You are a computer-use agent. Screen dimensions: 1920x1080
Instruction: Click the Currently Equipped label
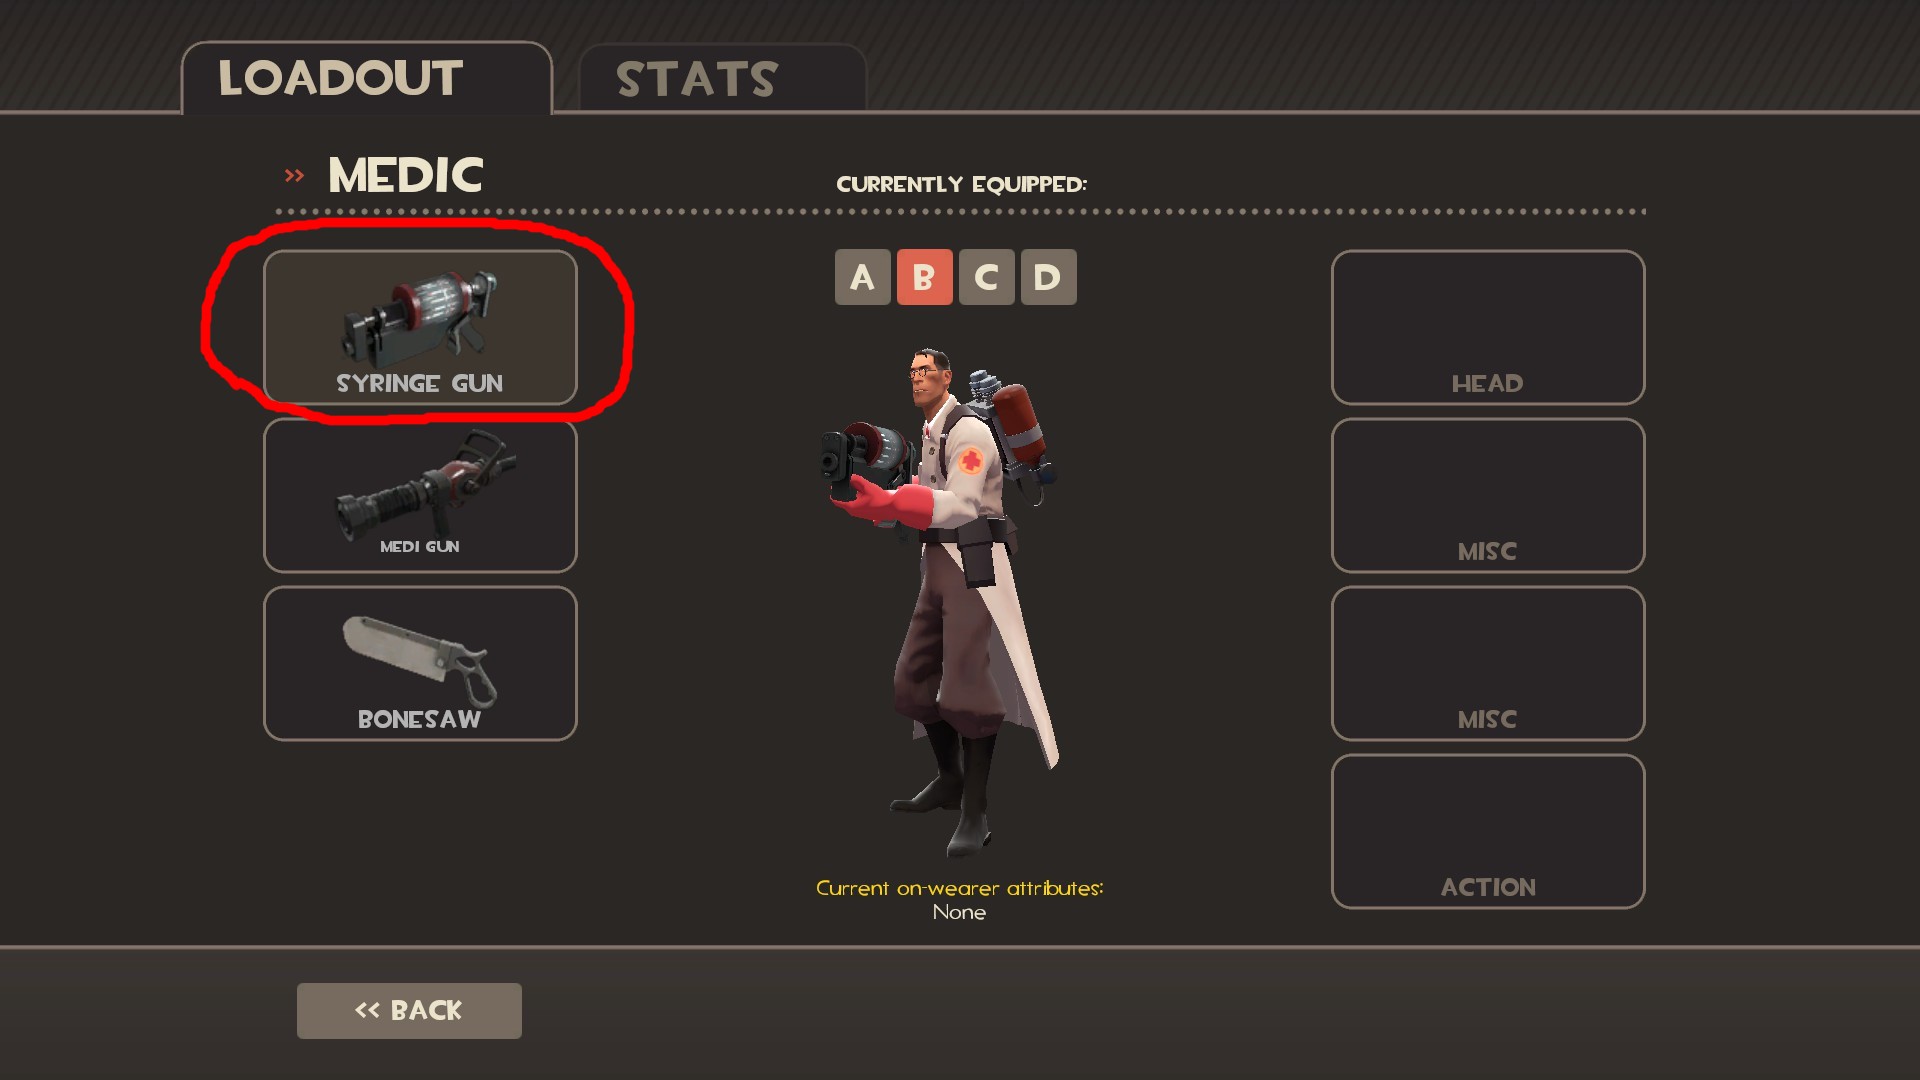(x=961, y=184)
